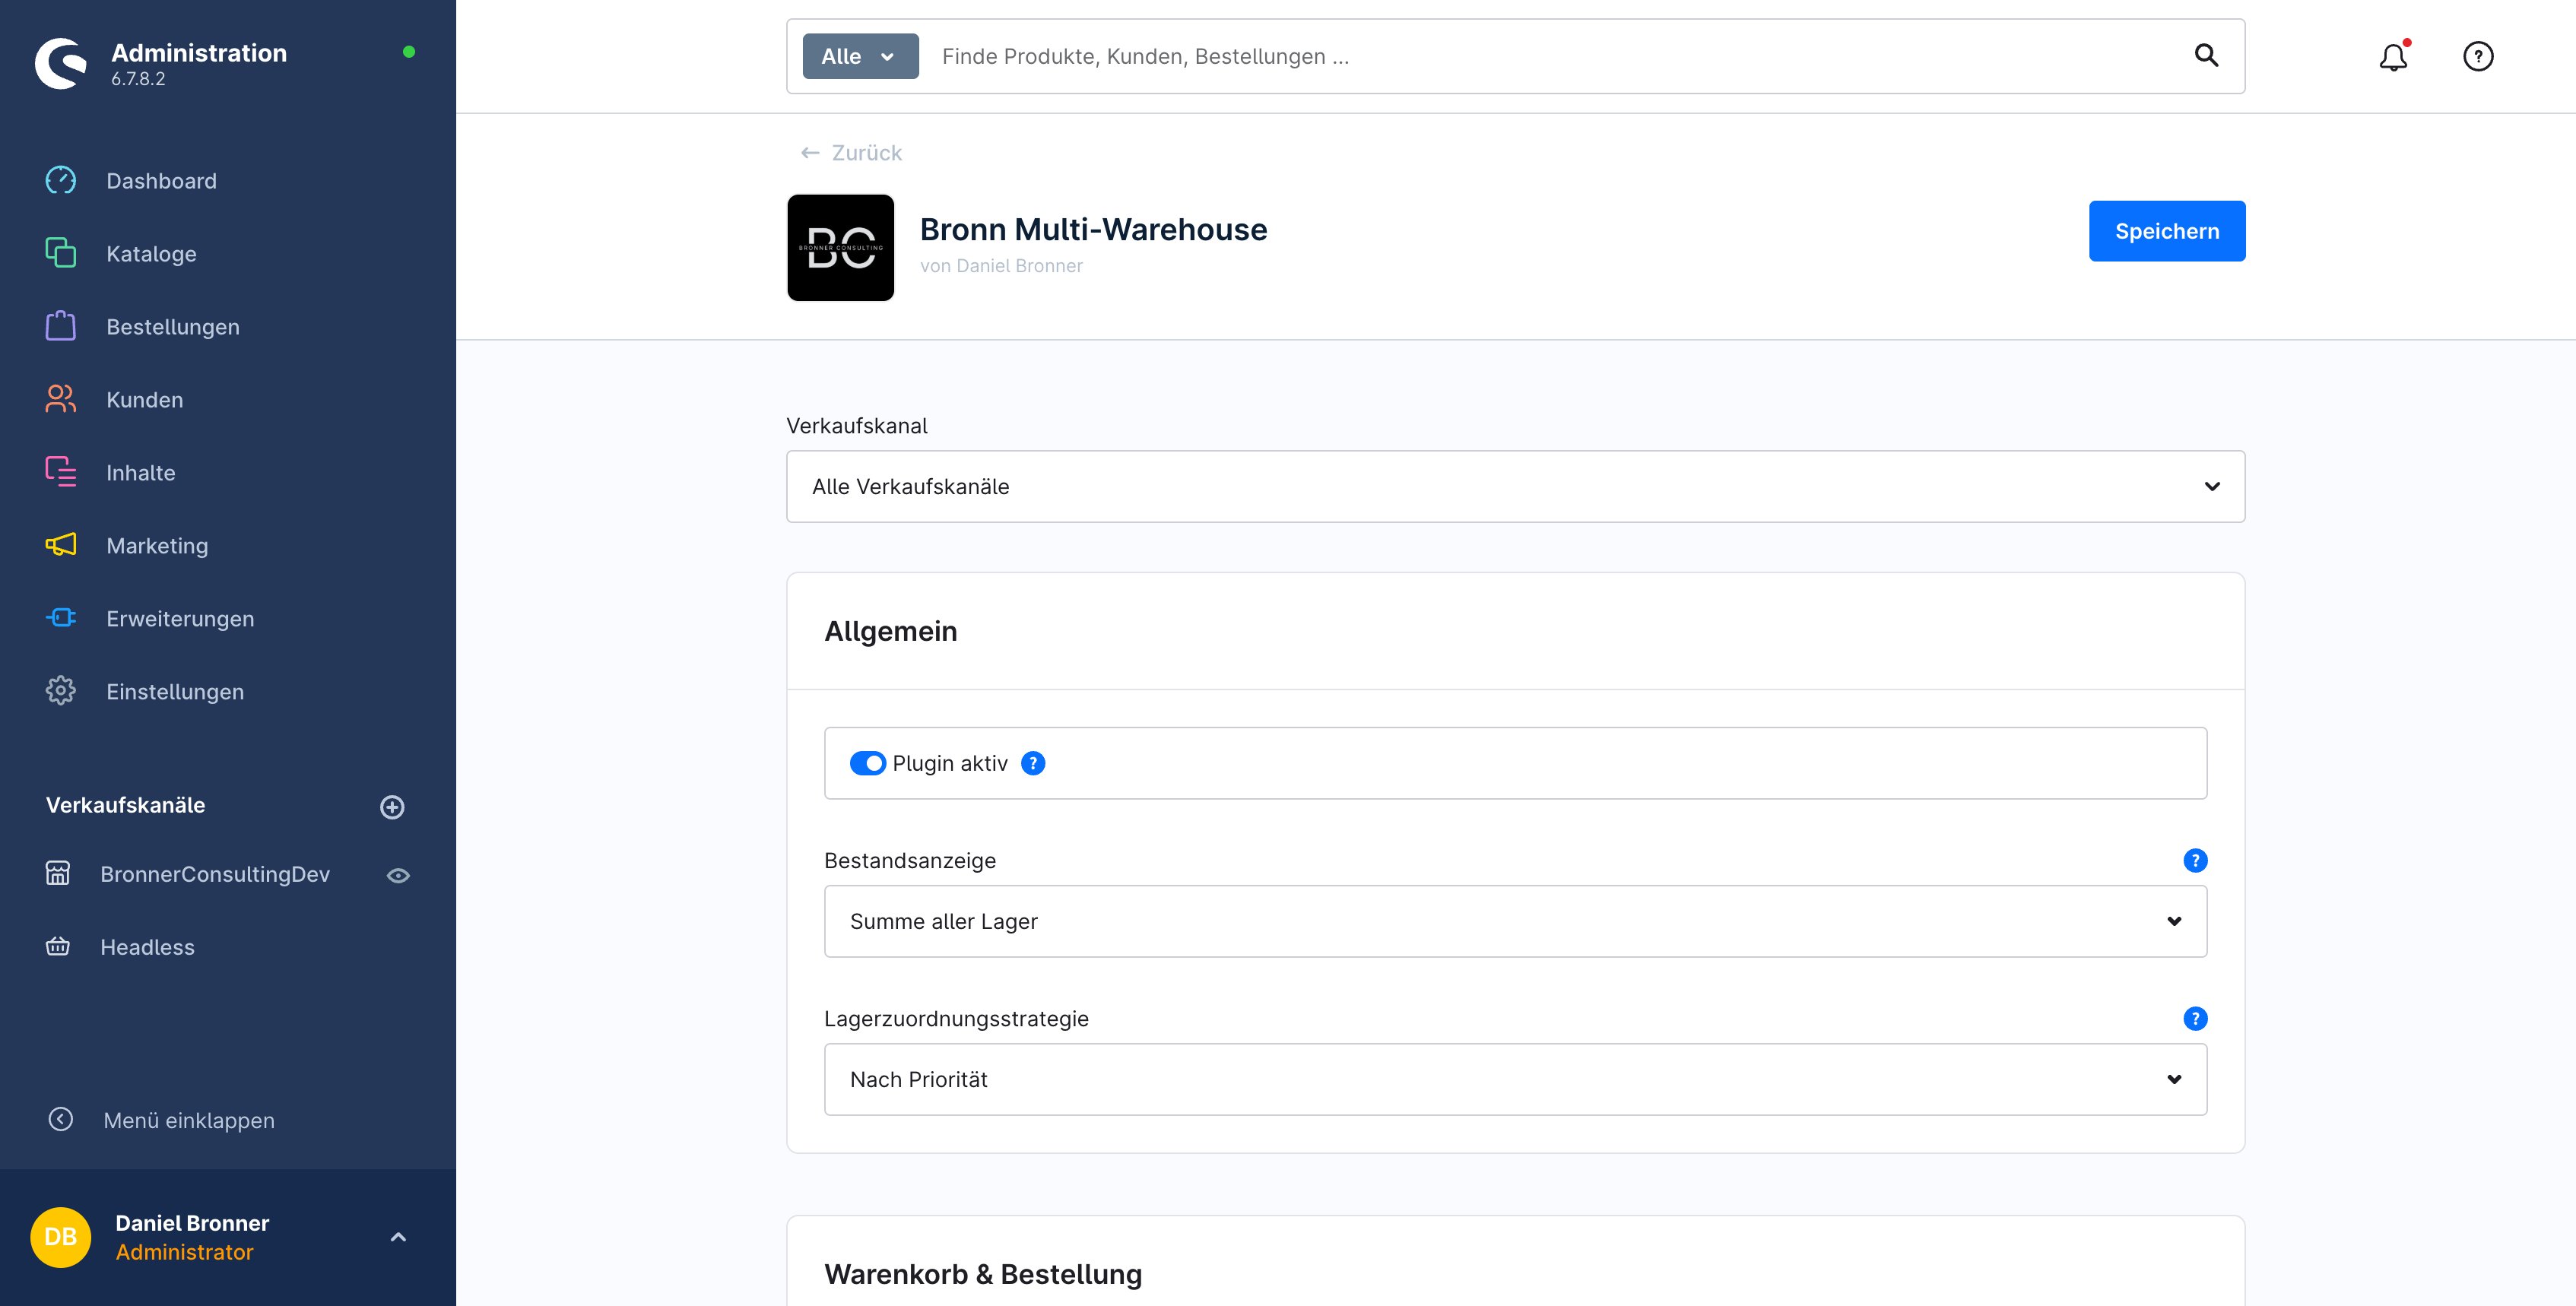2576x1306 pixels.
Task: Open the notifications bell
Action: [x=2392, y=56]
